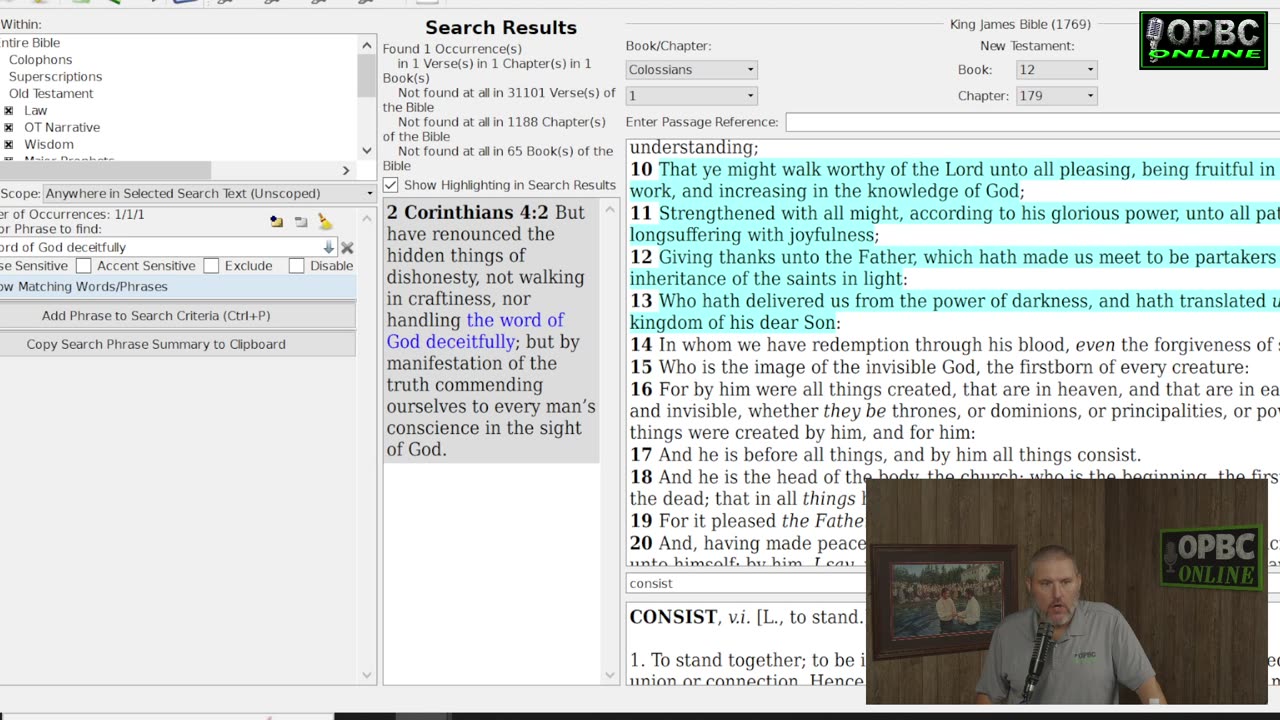Click the OPBC Online logo in the corner
Viewport: 1280px width, 720px height.
(x=1203, y=41)
